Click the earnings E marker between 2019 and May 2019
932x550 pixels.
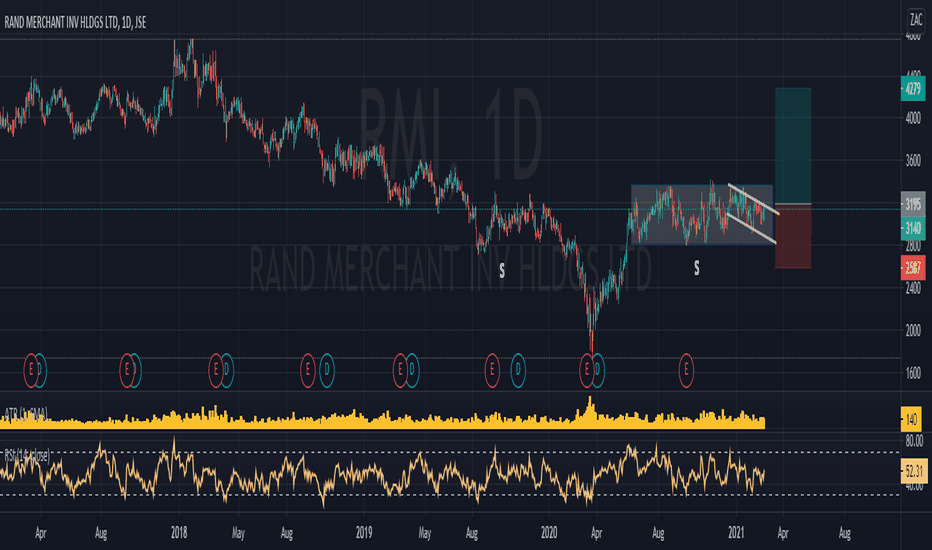coord(400,370)
